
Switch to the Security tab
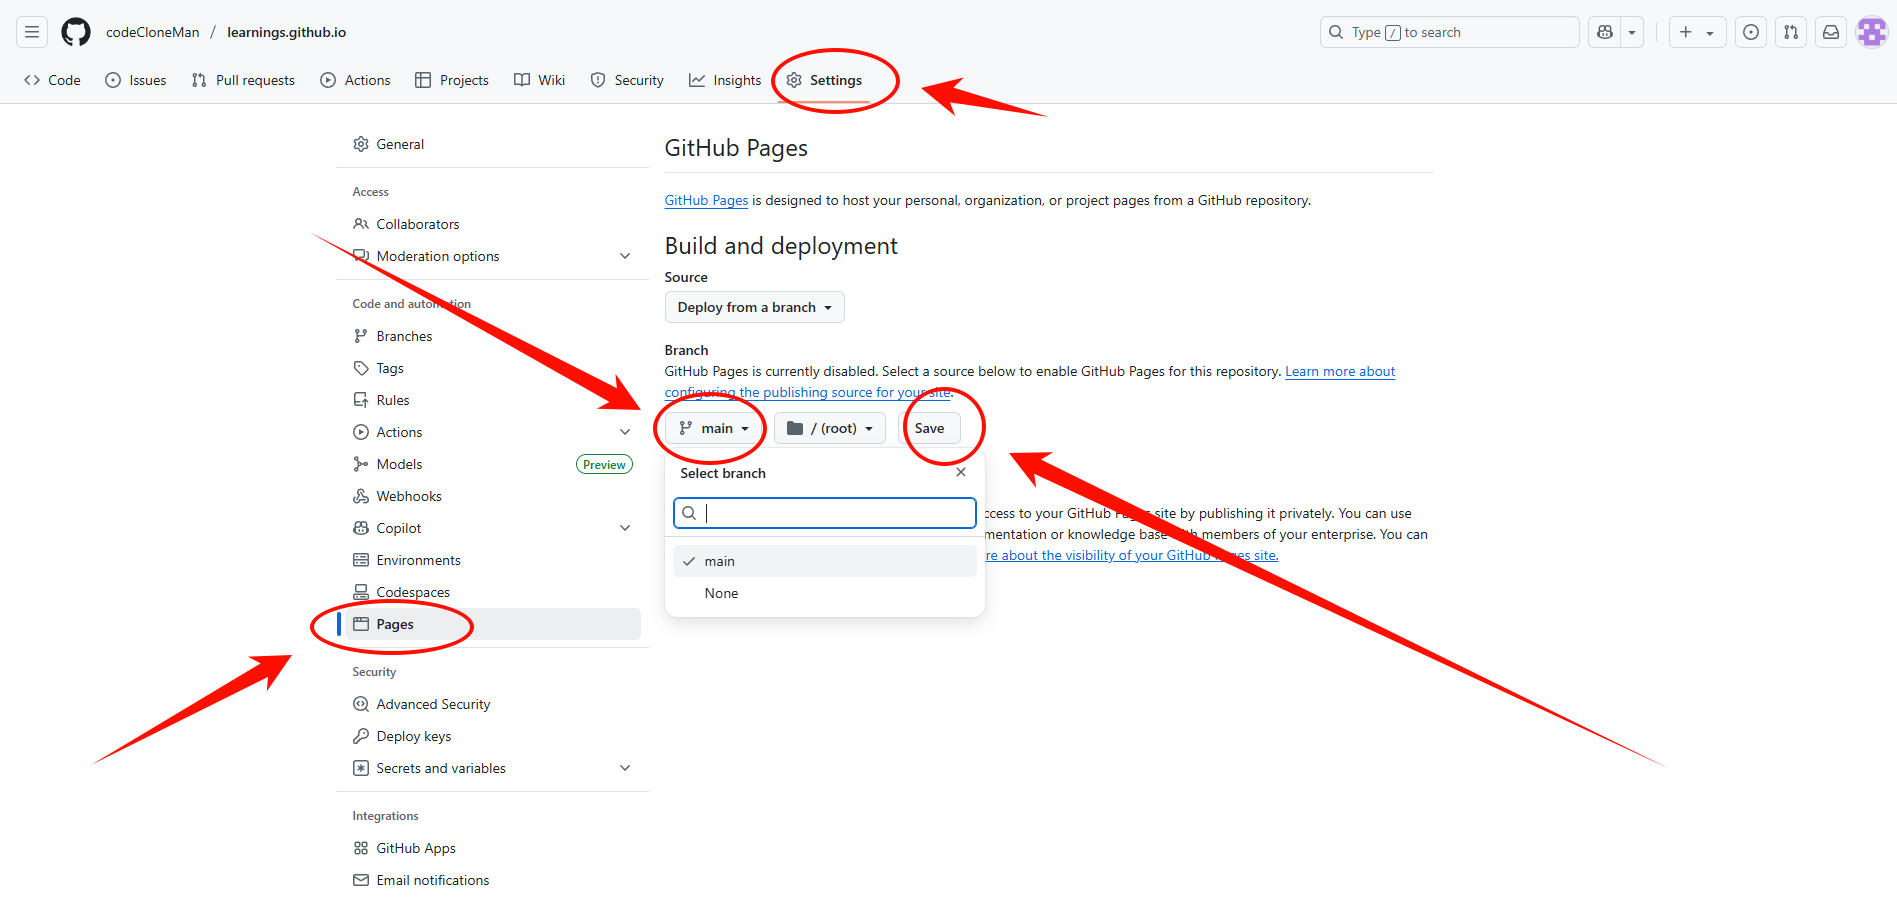pyautogui.click(x=627, y=80)
